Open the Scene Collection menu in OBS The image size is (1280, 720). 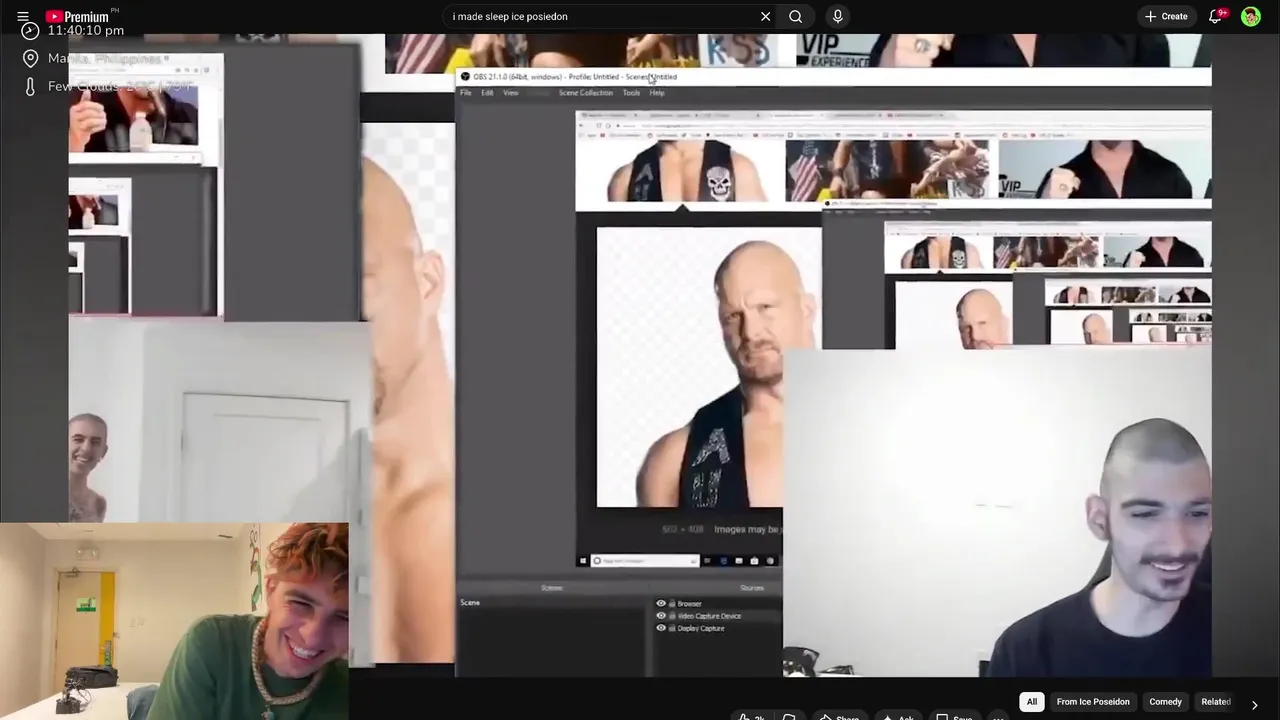click(586, 93)
